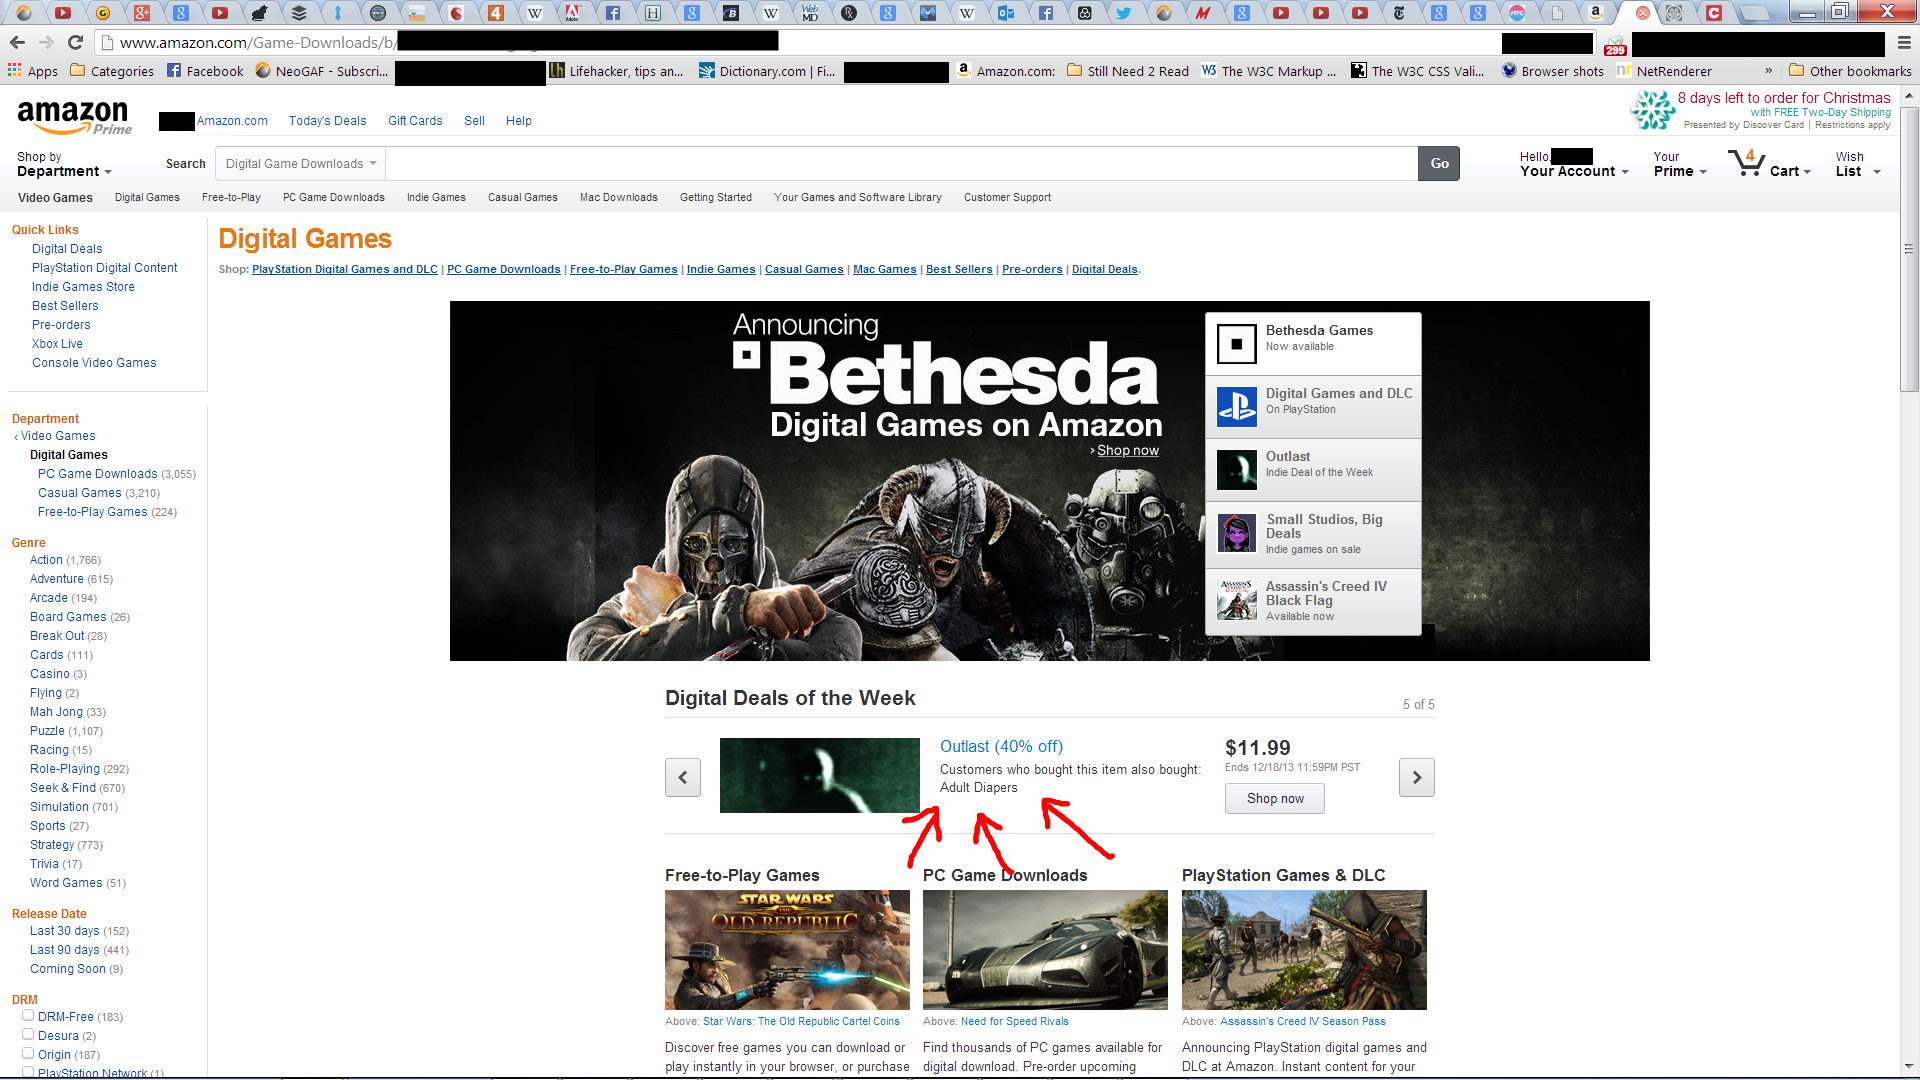Switch to the Google+ browser tab
This screenshot has height=1080, width=1920.
[141, 13]
